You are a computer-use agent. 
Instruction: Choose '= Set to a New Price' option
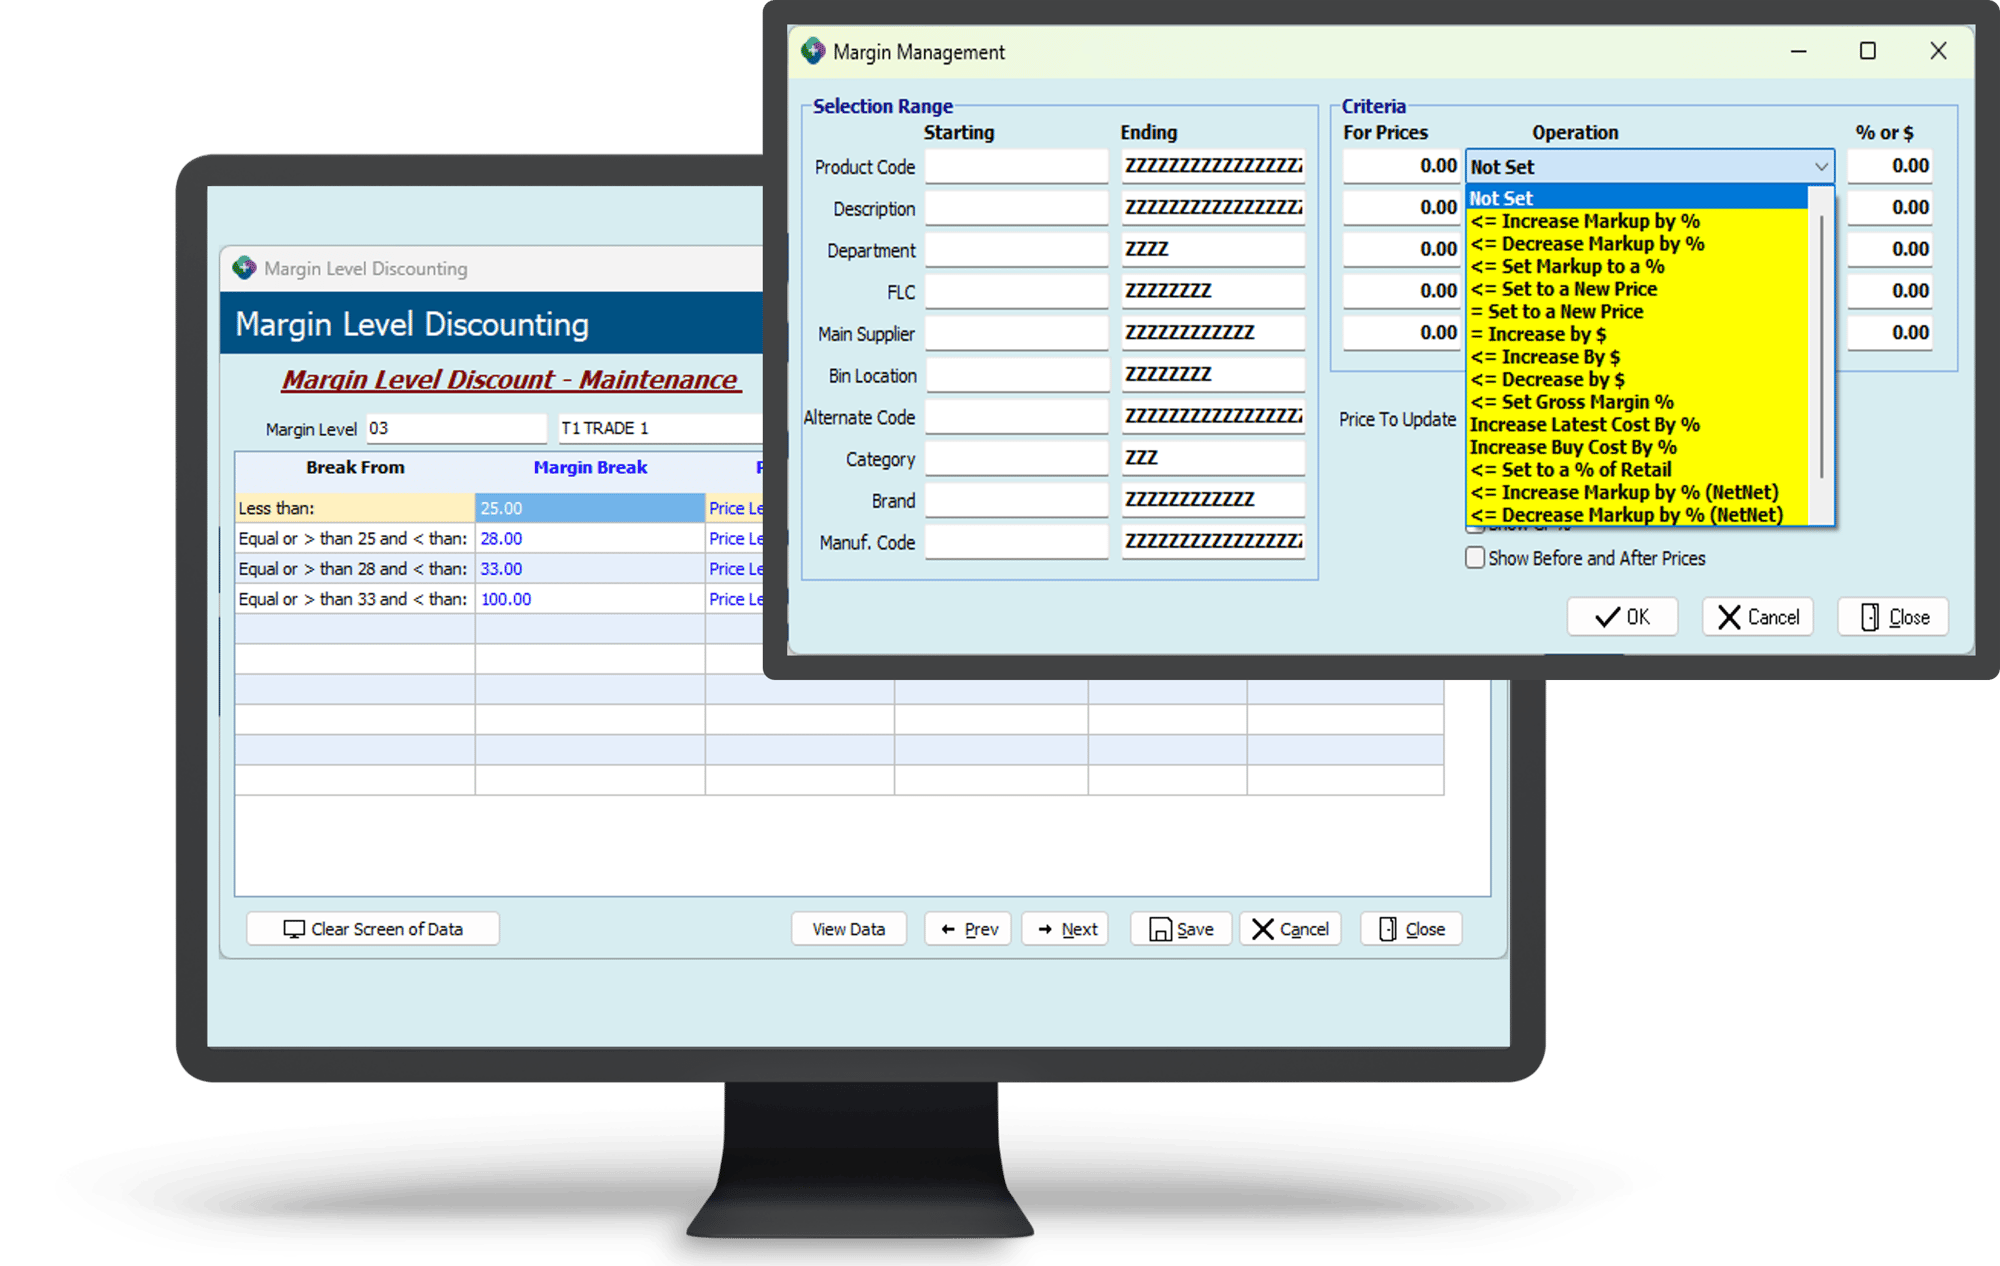click(1637, 311)
